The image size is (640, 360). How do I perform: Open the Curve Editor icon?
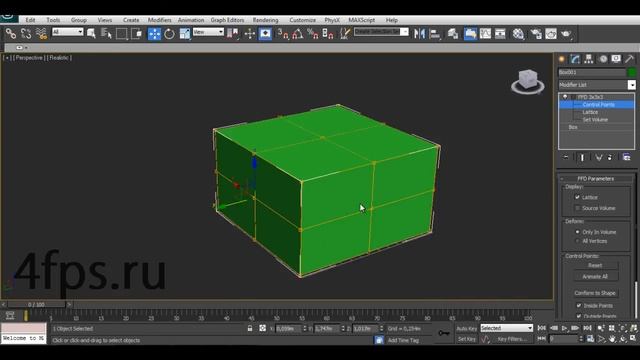(x=485, y=33)
